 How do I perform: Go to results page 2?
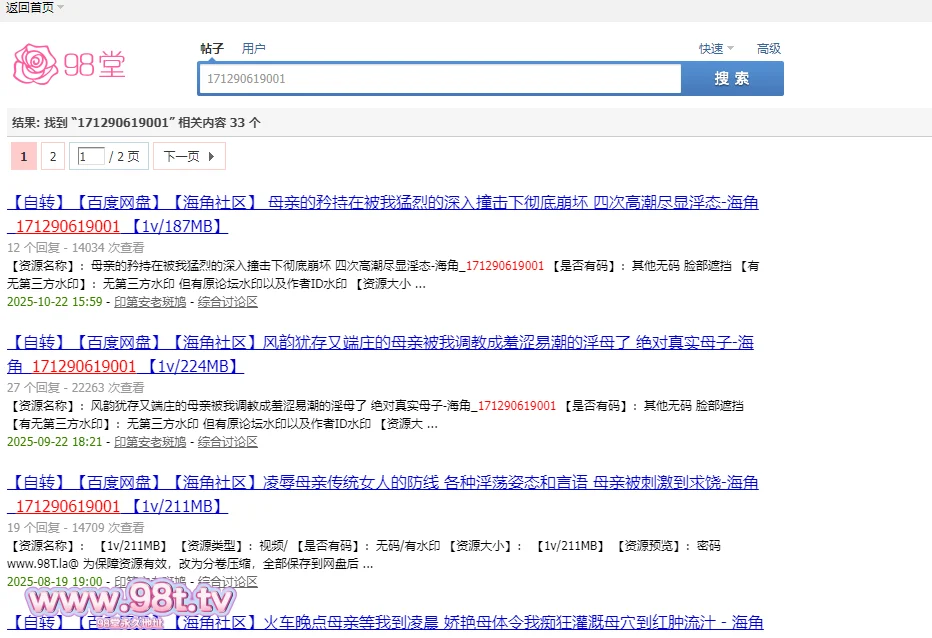(x=53, y=157)
